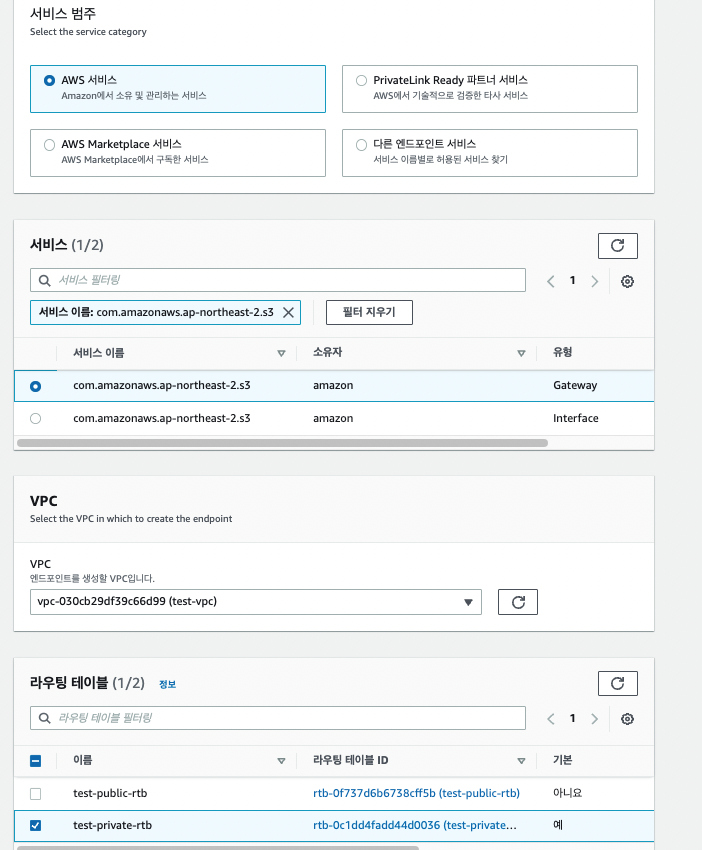Click the 필터 지우기 button
The width and height of the screenshot is (702, 850).
(369, 312)
